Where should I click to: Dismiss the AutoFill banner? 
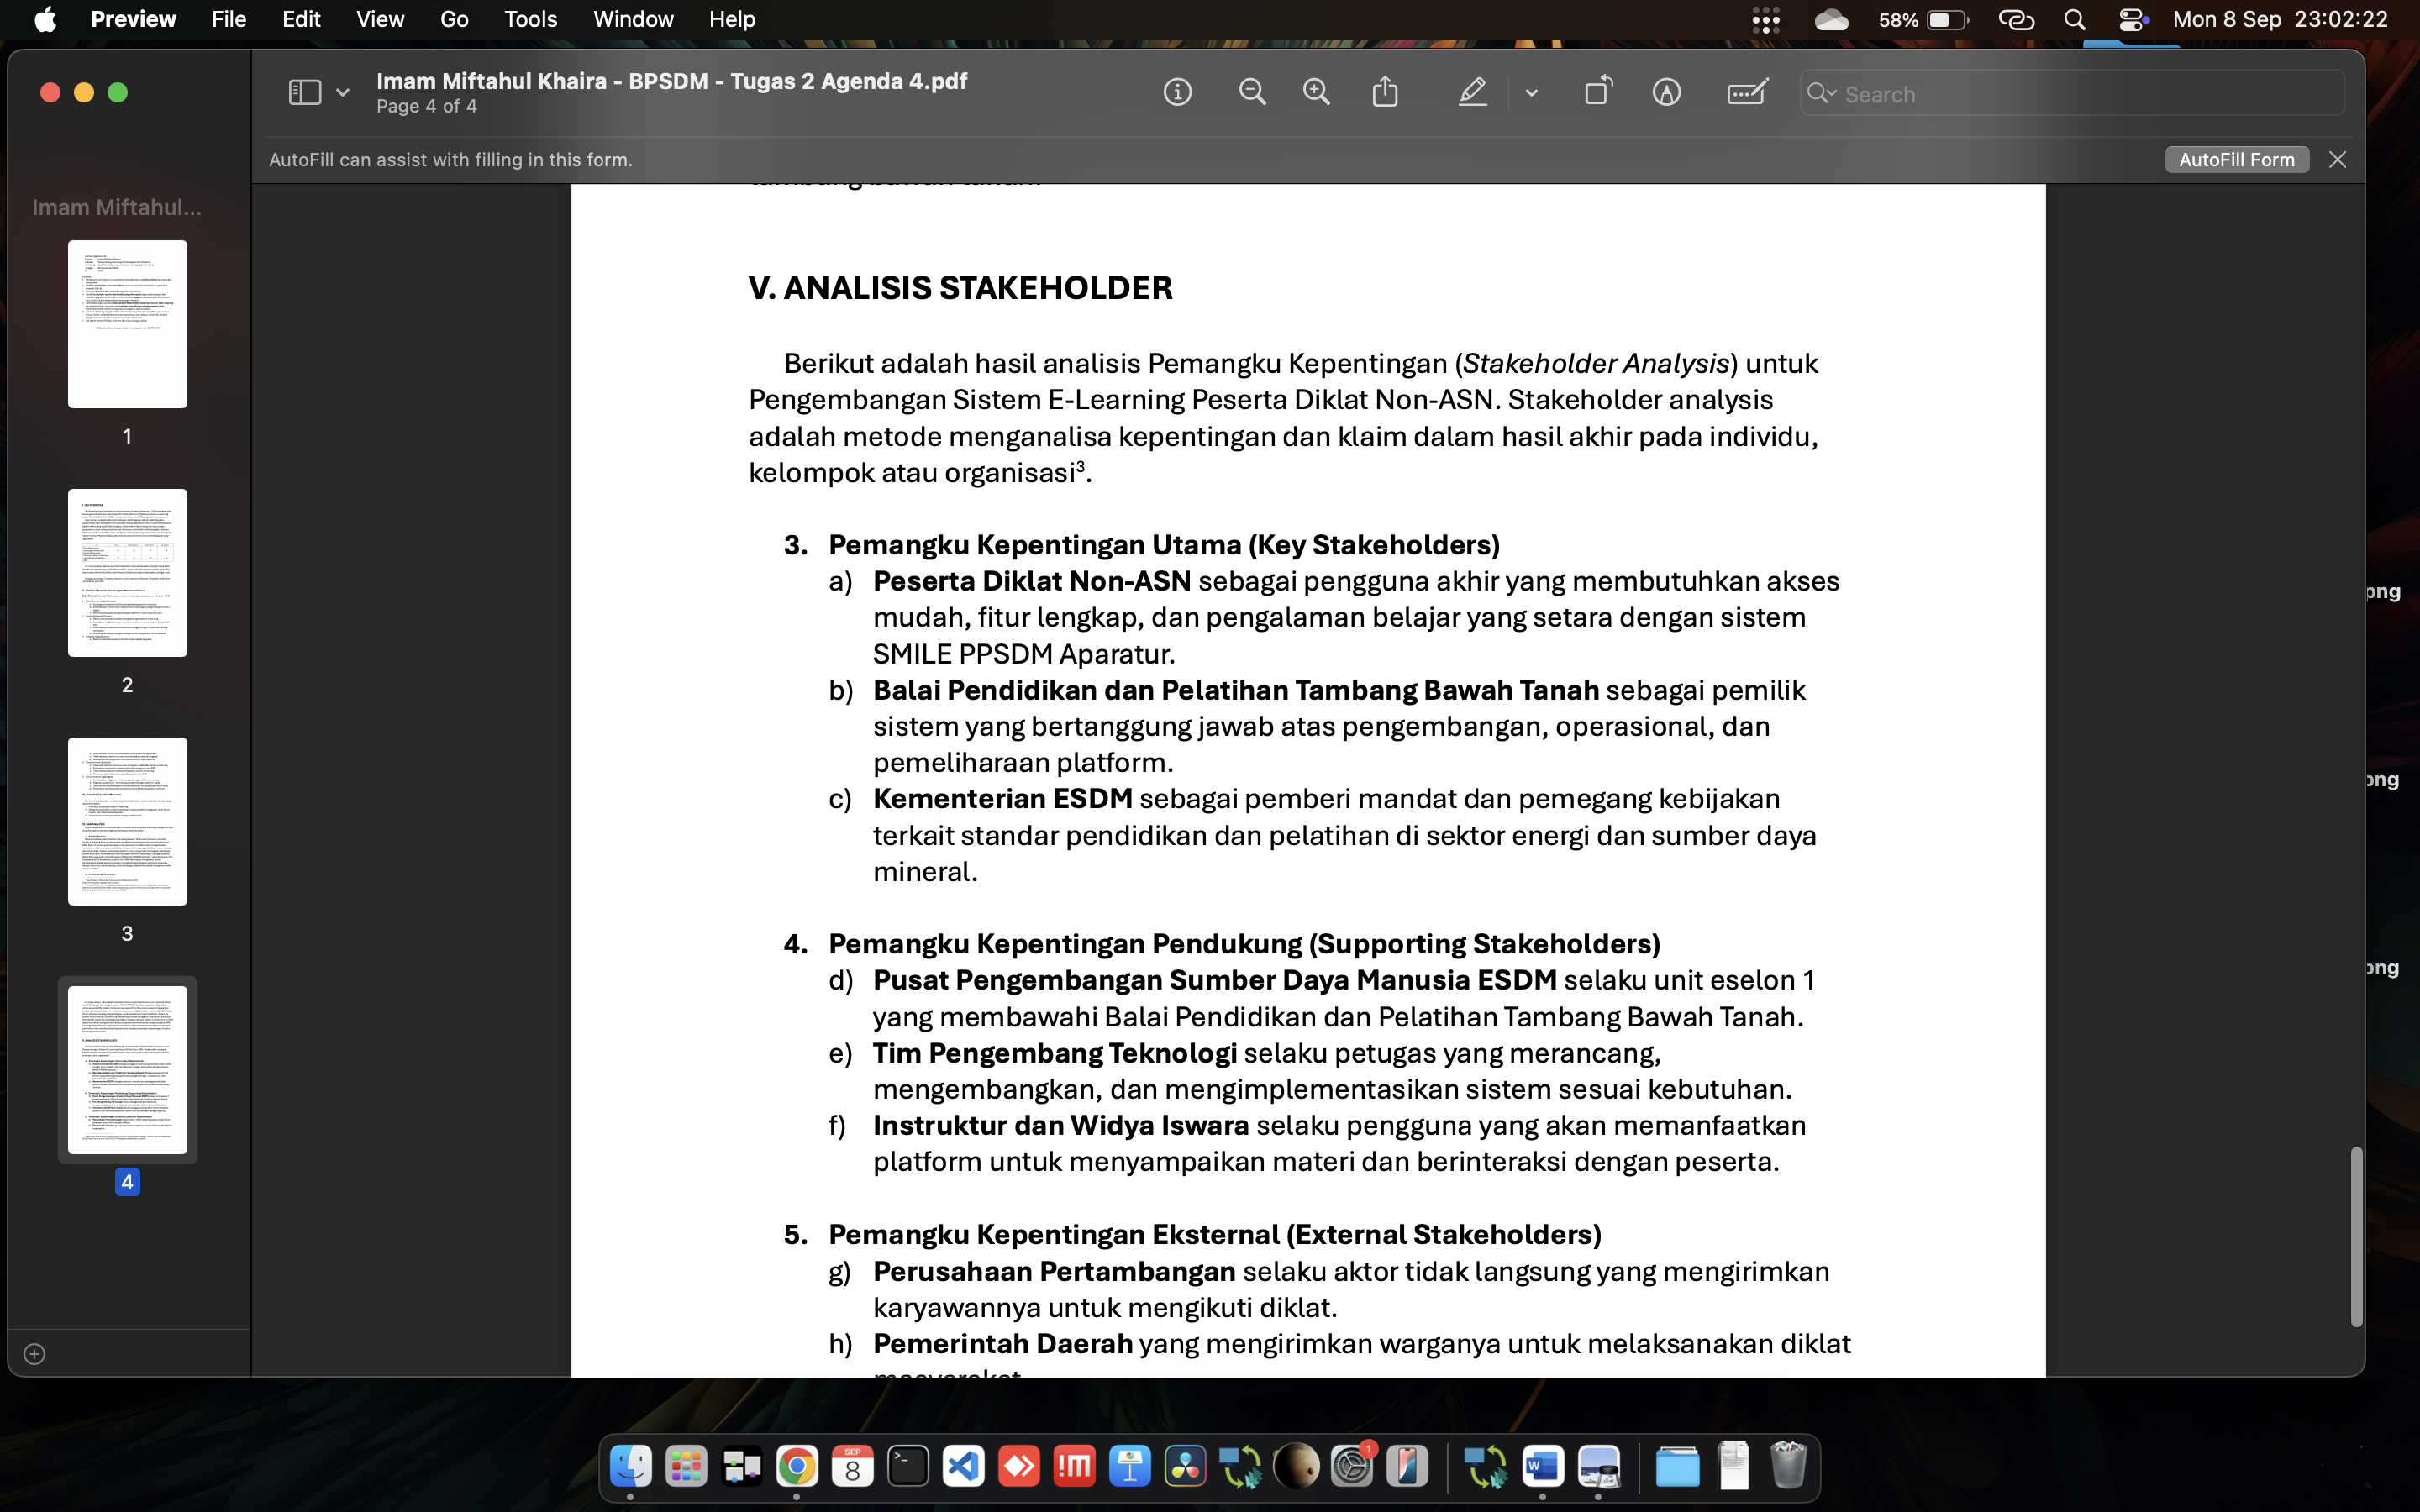point(2337,160)
